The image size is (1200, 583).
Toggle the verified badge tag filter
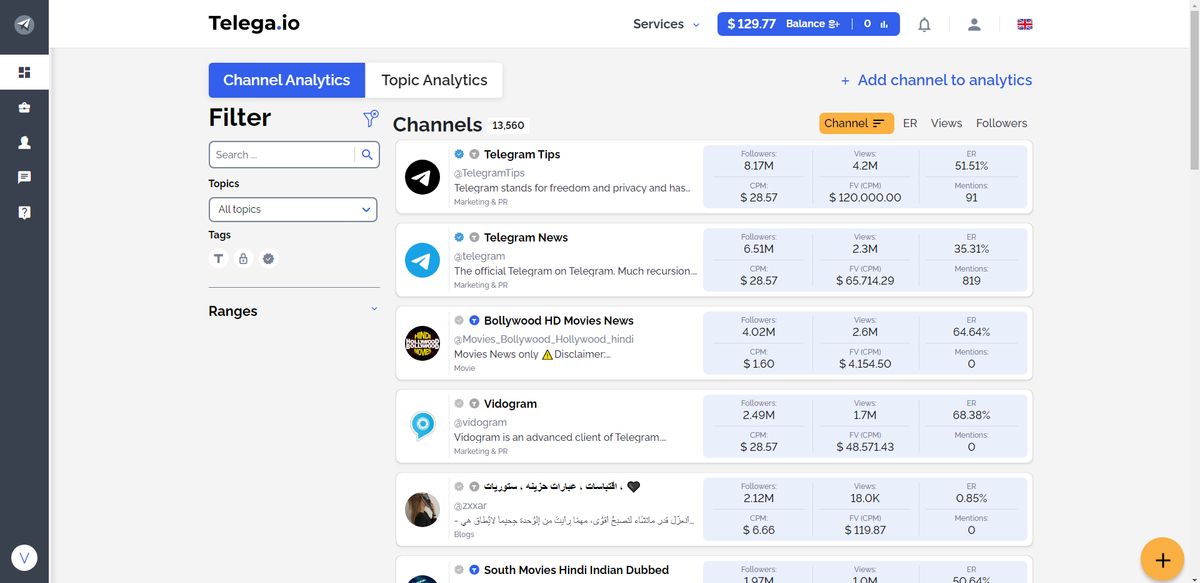pyautogui.click(x=268, y=258)
